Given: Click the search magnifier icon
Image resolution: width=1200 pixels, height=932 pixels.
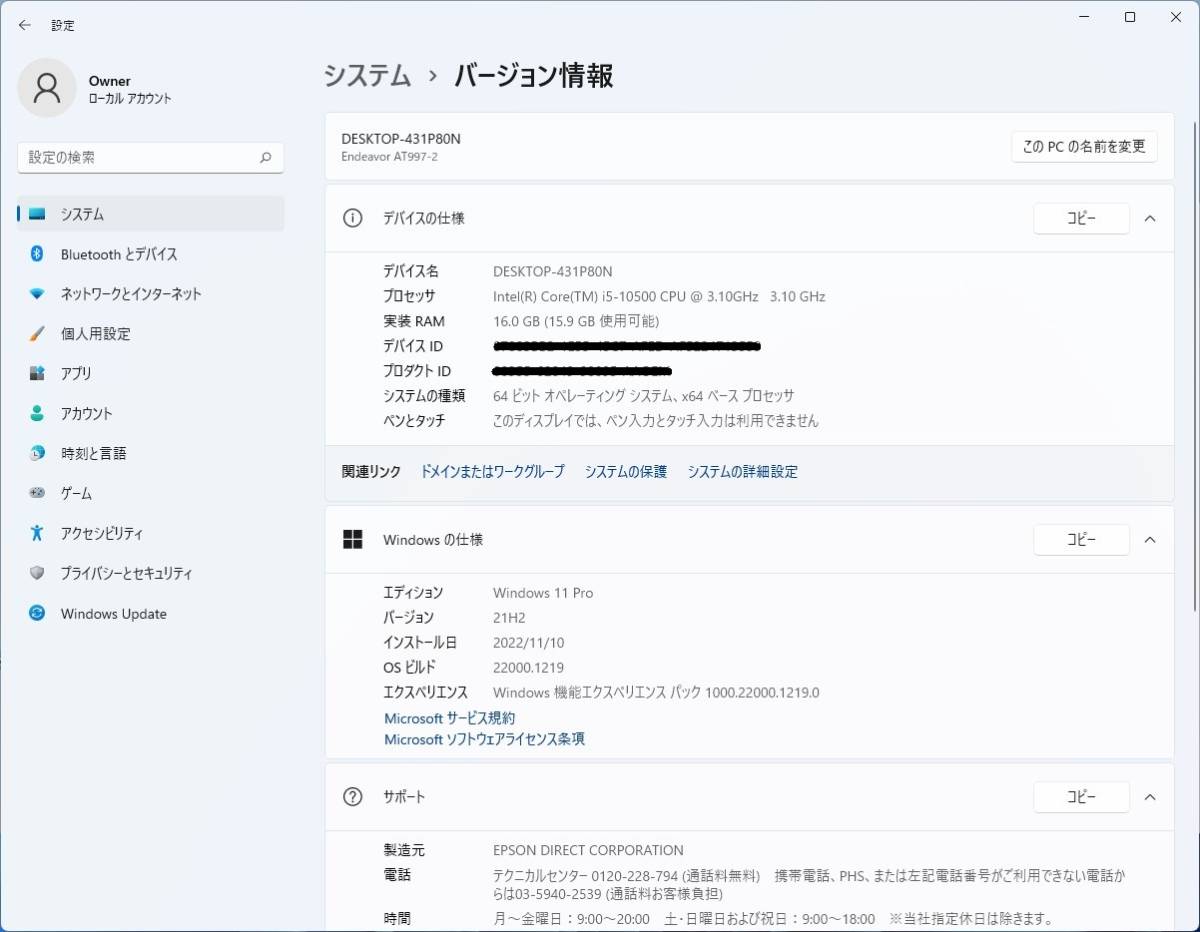Looking at the screenshot, I should 266,158.
